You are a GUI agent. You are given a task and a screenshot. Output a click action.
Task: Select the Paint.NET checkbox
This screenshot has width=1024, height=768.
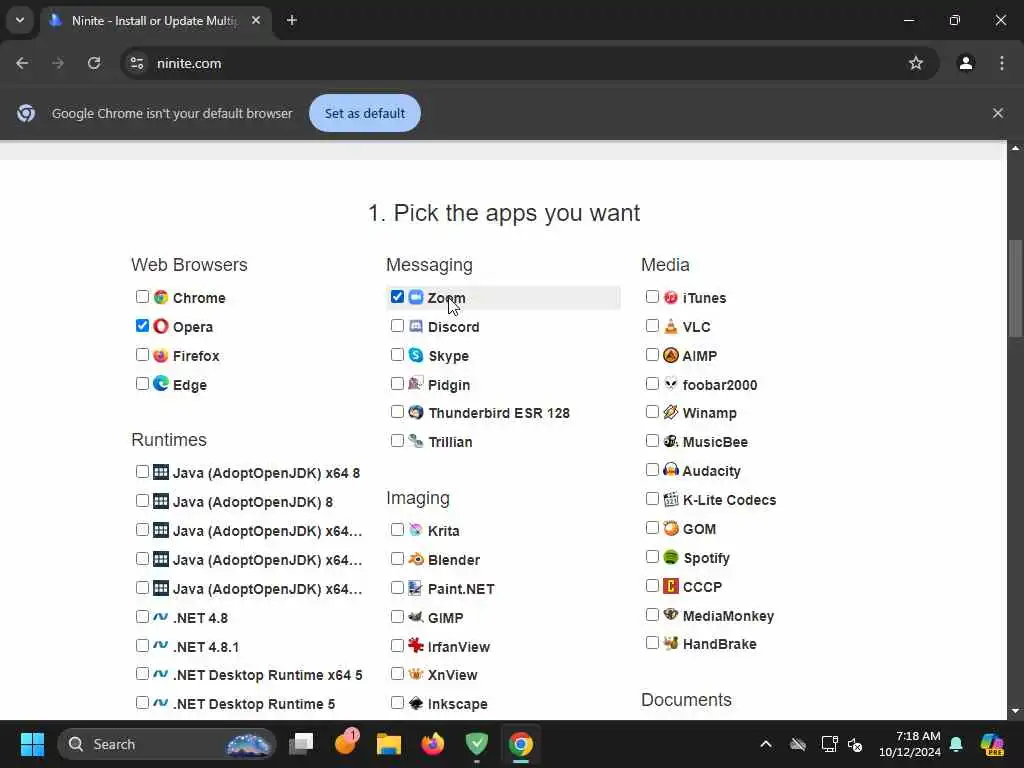pyautogui.click(x=397, y=587)
